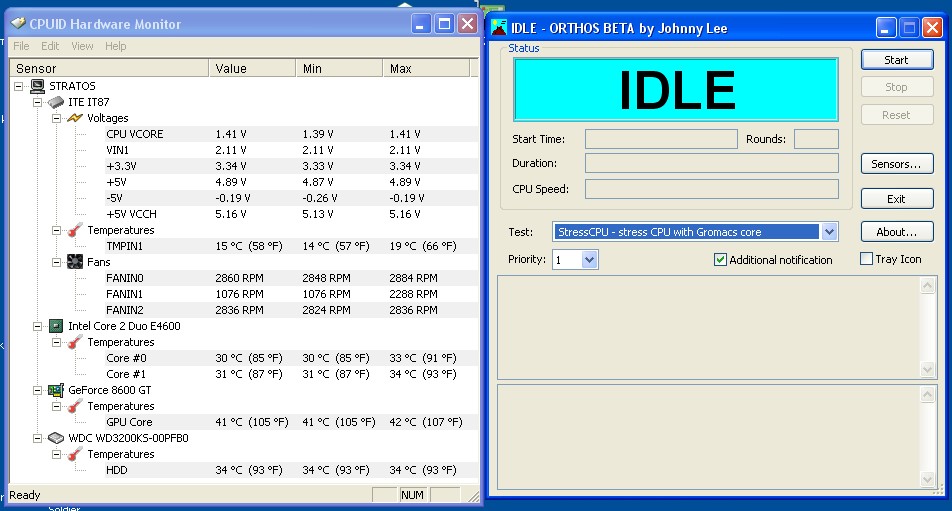The image size is (952, 511).
Task: Click the GeForce 8600 GT card icon
Action: pos(56,390)
